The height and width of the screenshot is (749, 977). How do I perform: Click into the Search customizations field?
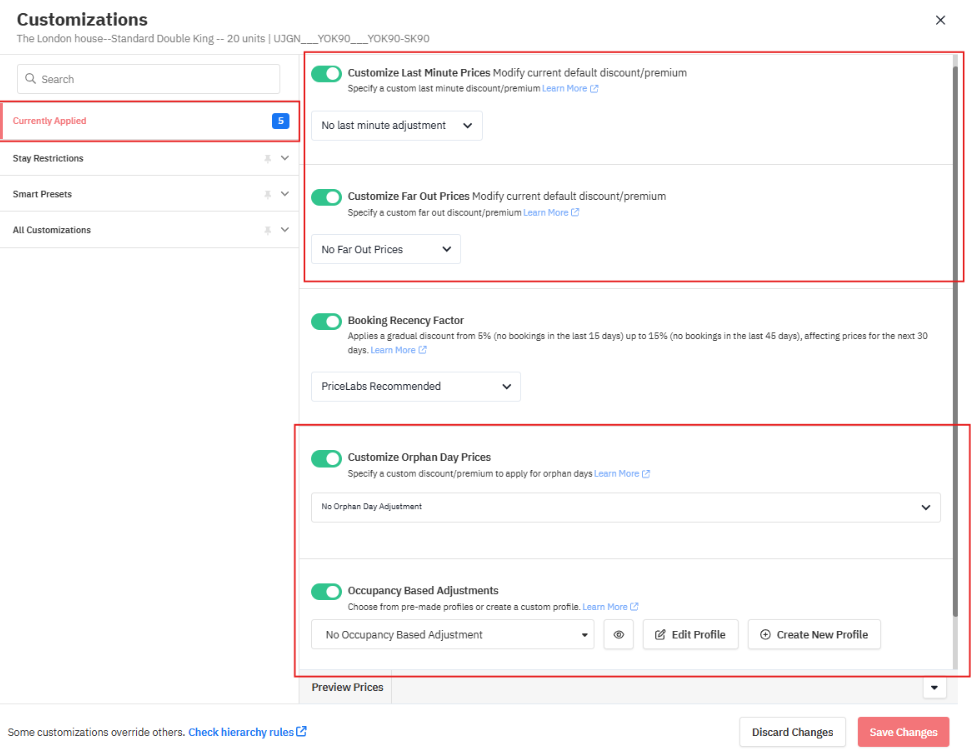[150, 79]
